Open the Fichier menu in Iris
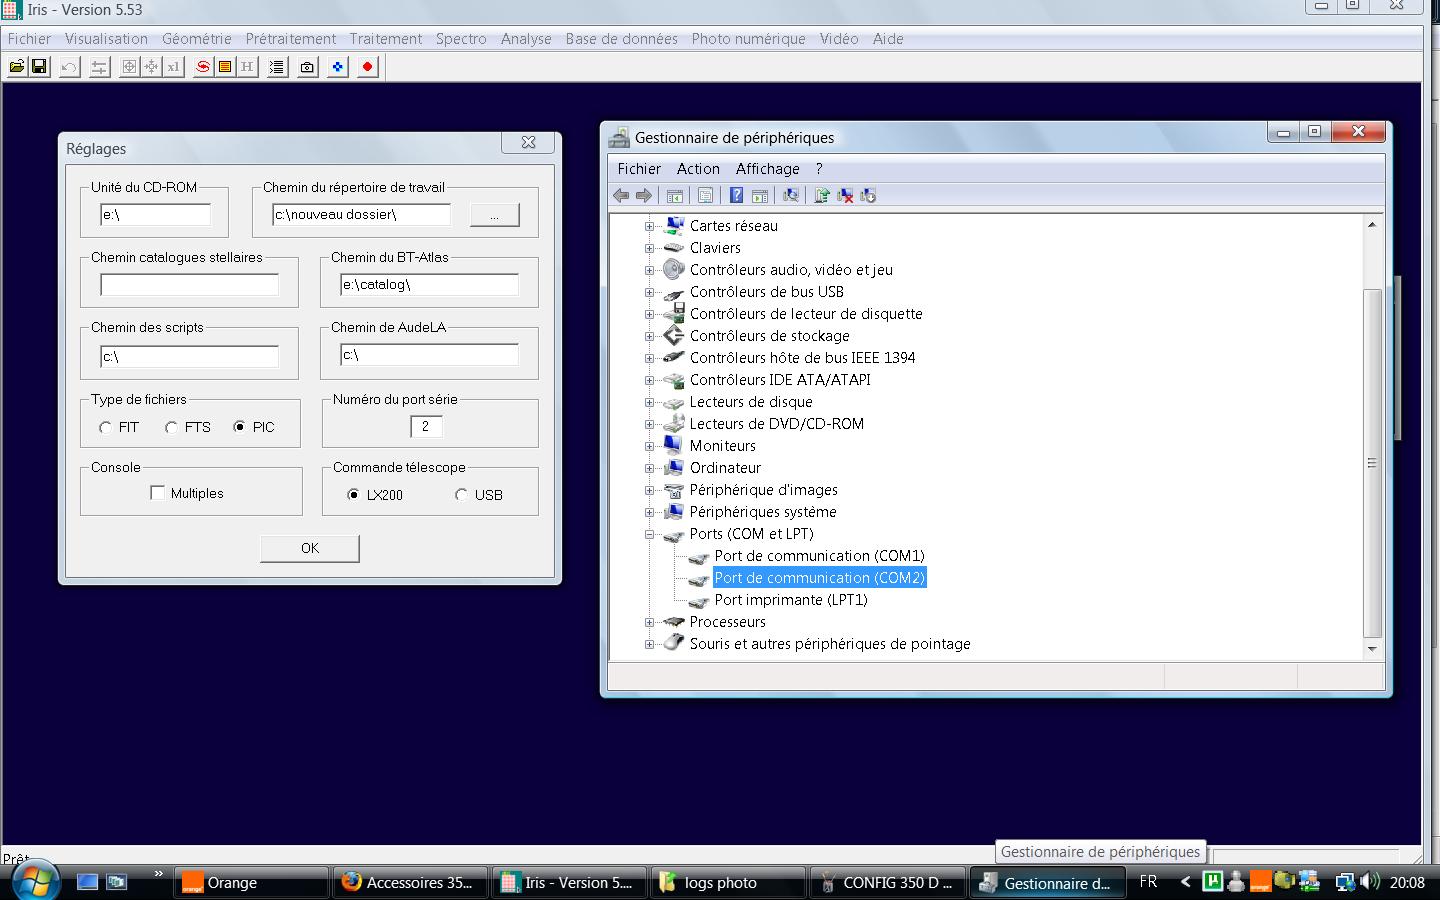 [29, 39]
